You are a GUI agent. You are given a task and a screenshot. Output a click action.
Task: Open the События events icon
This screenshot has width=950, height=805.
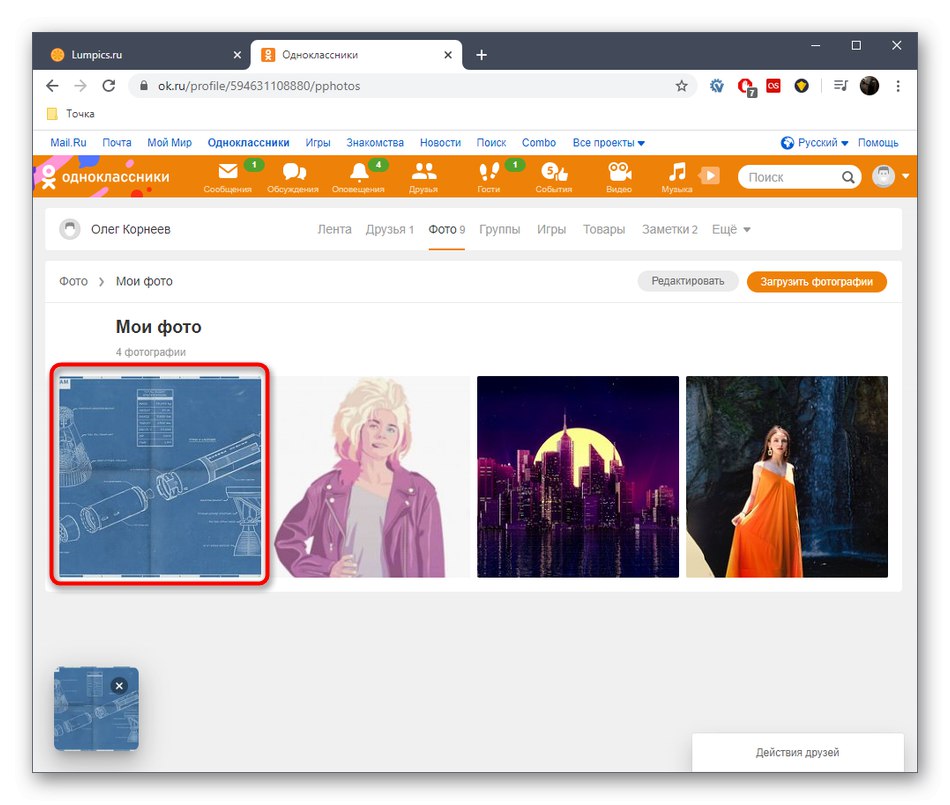click(553, 172)
